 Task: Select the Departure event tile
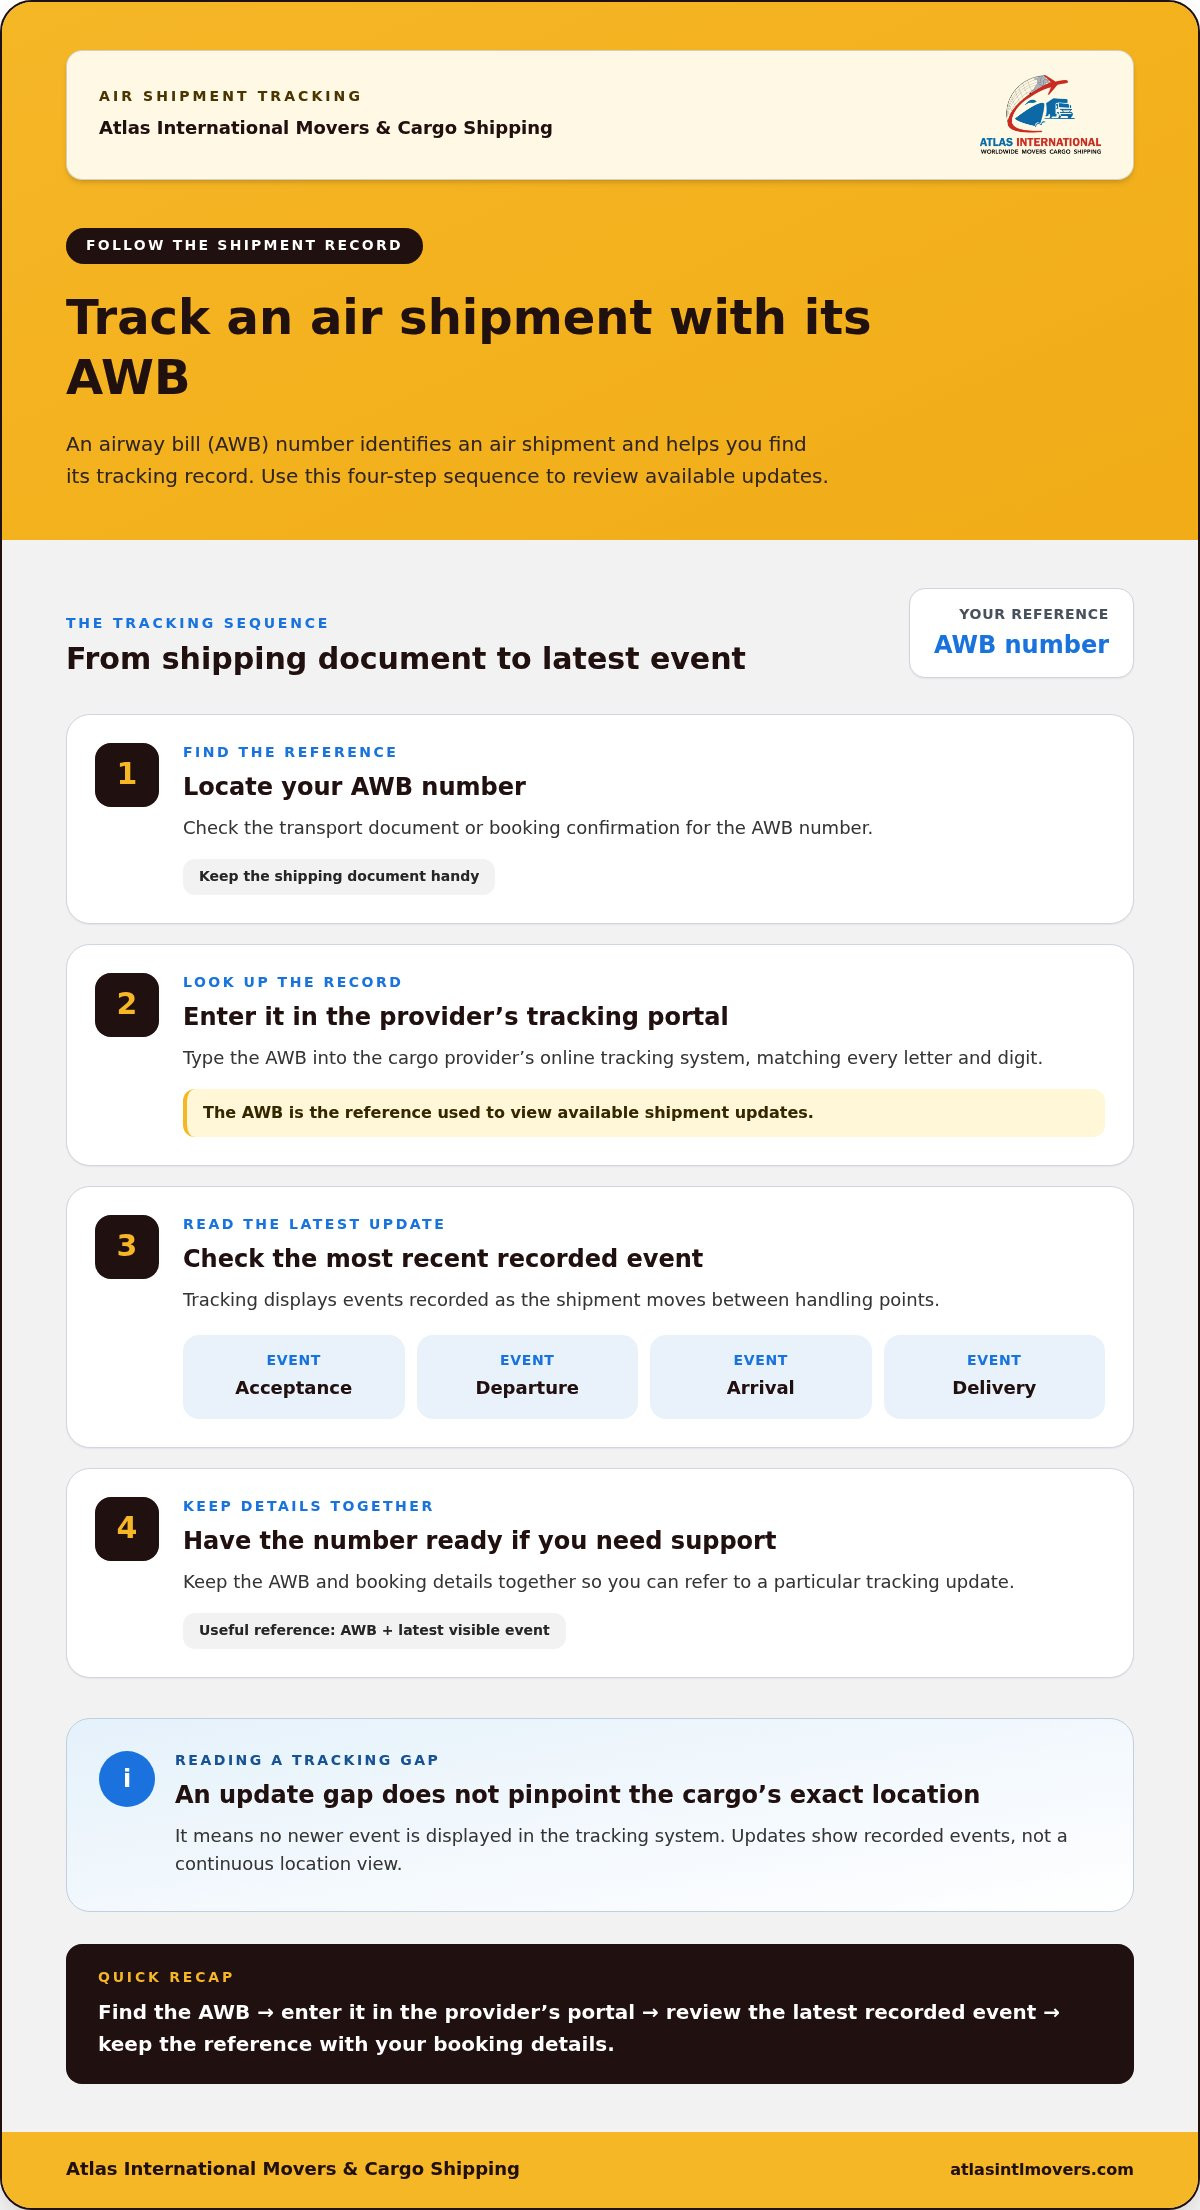[527, 1377]
